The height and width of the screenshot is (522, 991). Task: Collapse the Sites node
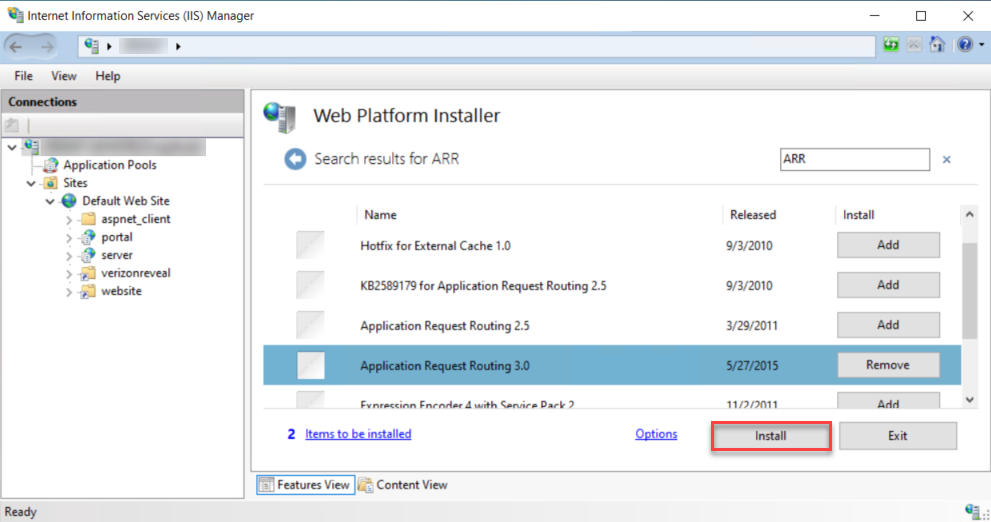coord(31,183)
